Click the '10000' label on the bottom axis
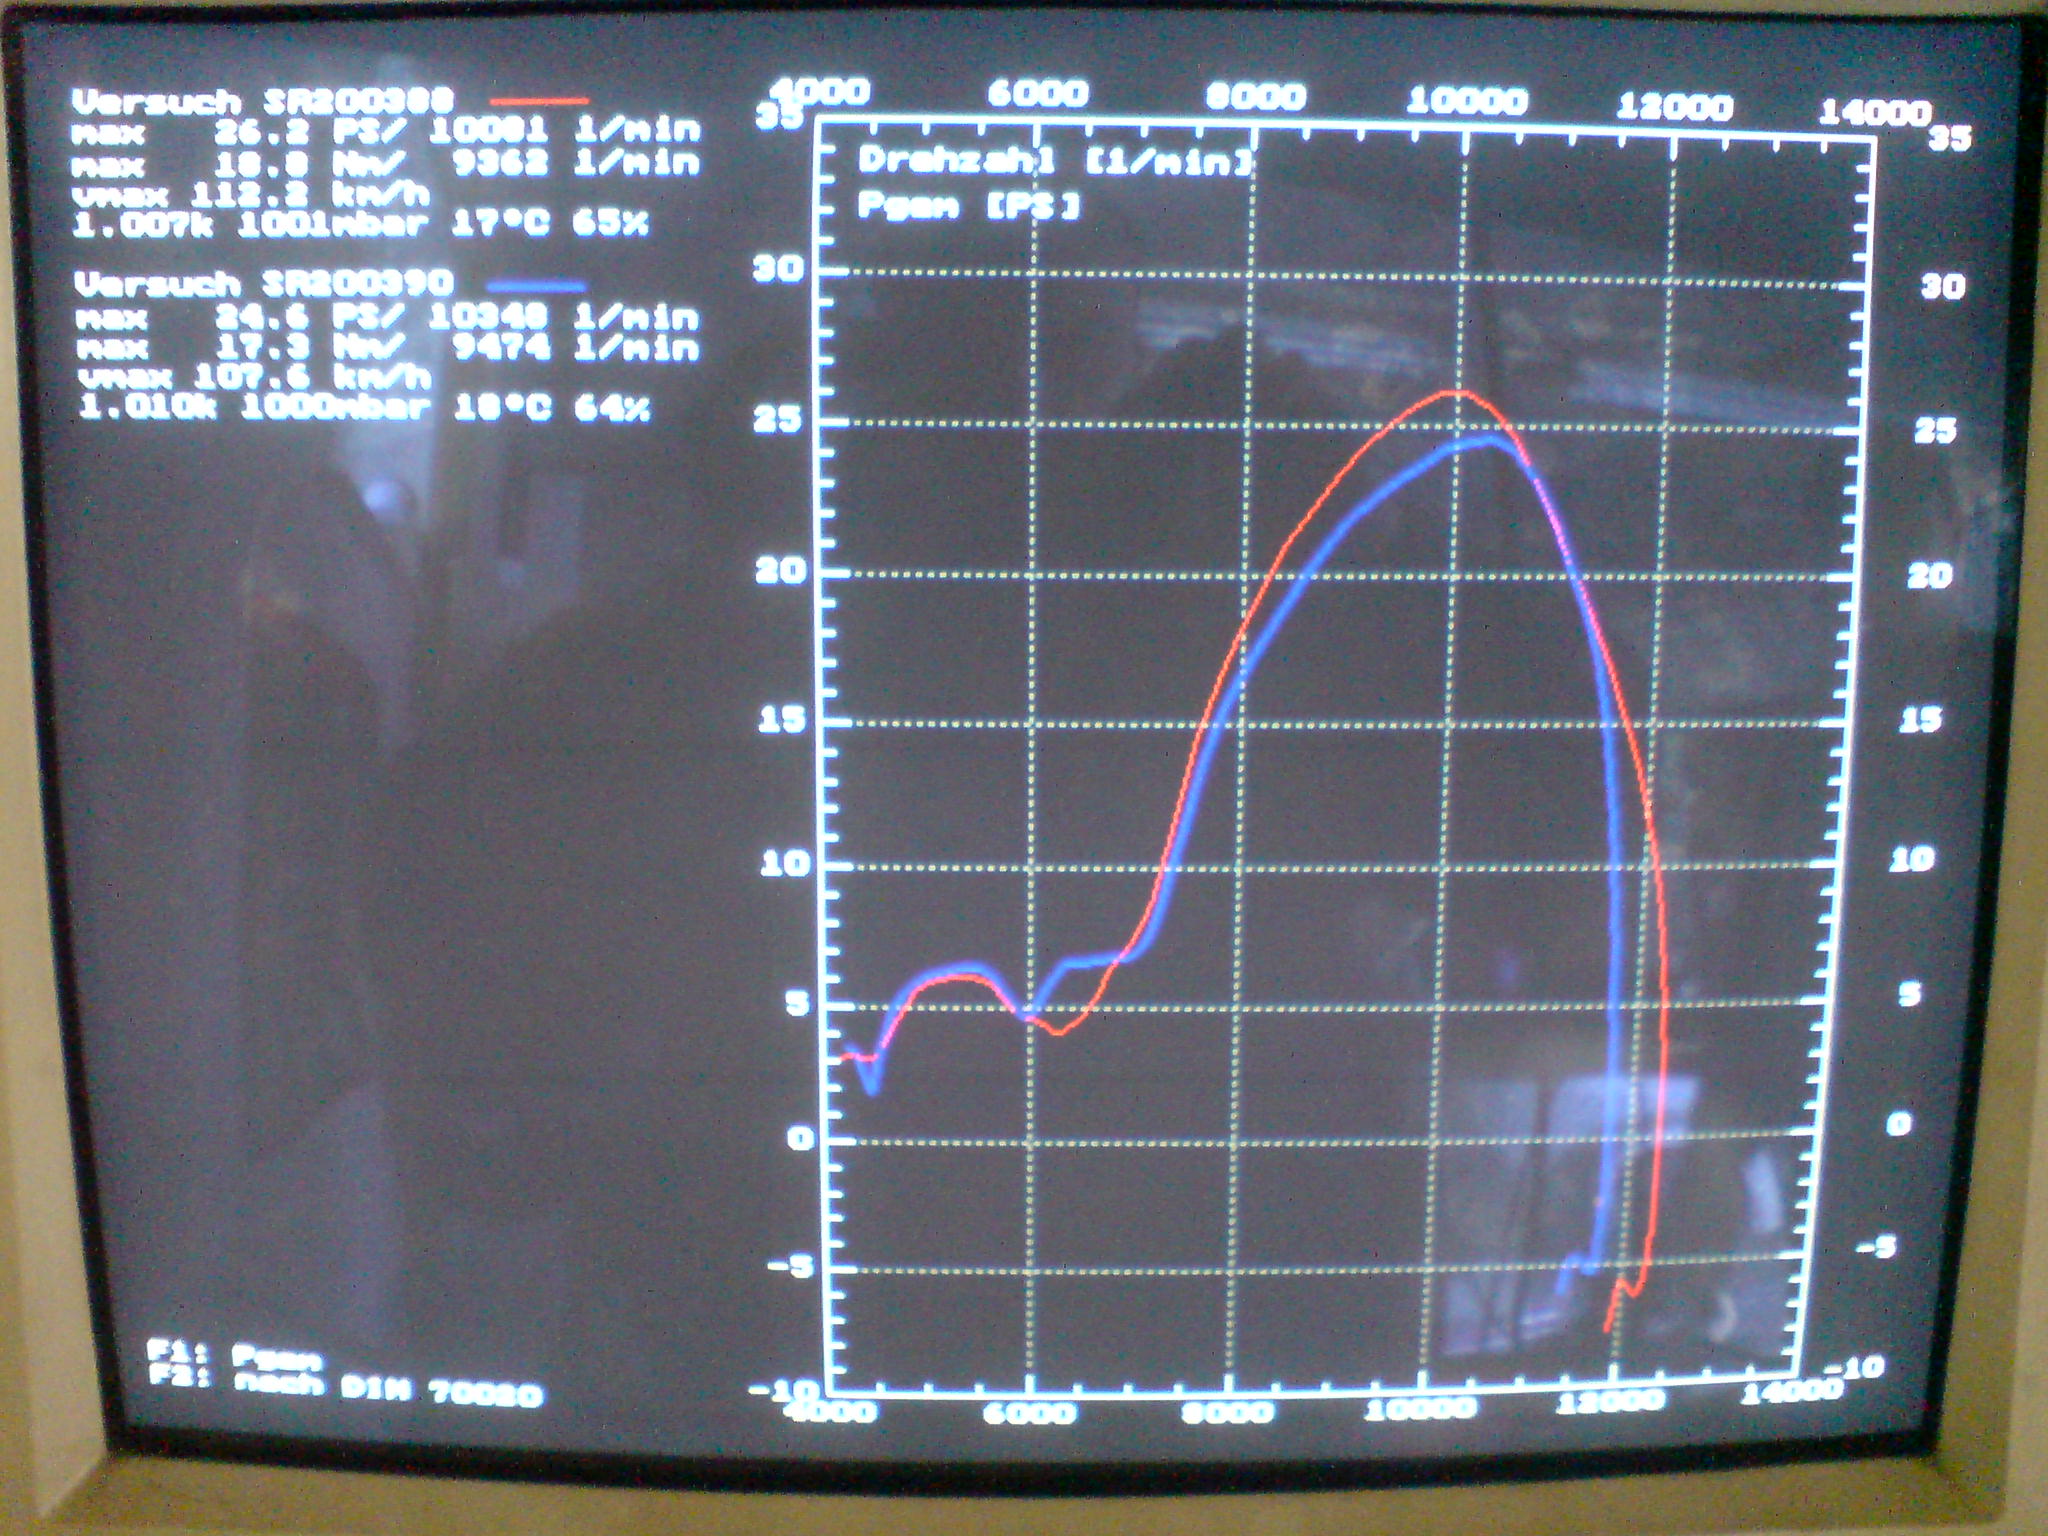2048x1536 pixels. click(1420, 1408)
